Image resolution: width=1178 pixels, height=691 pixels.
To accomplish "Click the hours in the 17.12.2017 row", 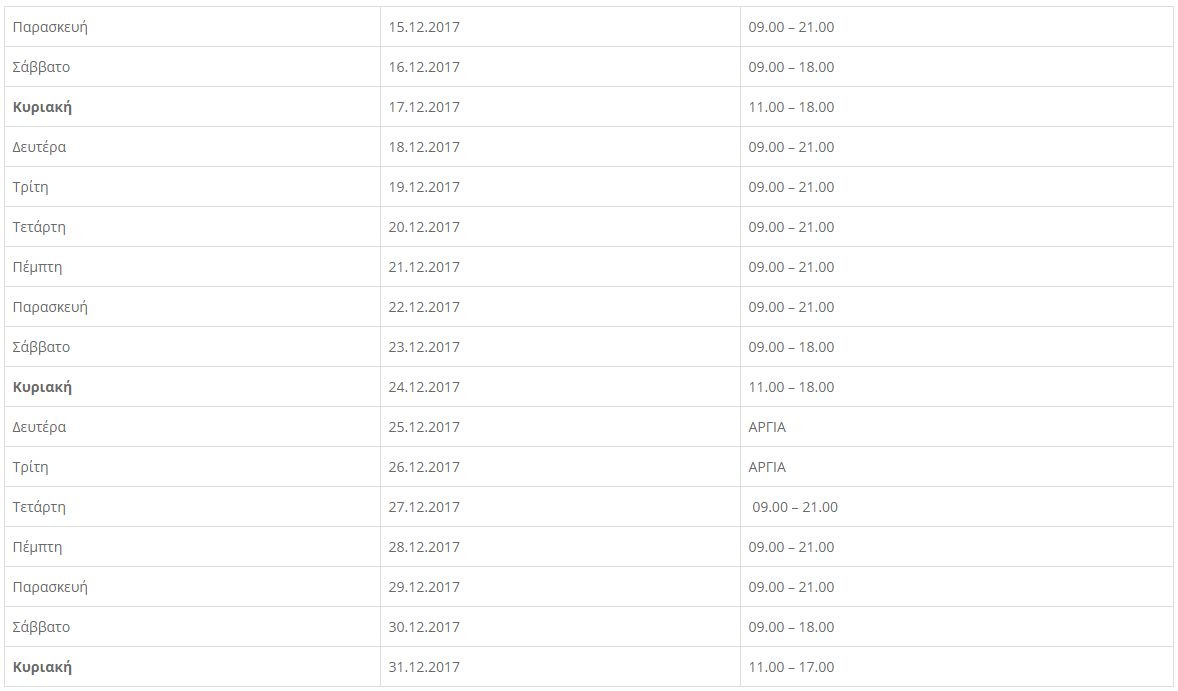I will pos(791,107).
